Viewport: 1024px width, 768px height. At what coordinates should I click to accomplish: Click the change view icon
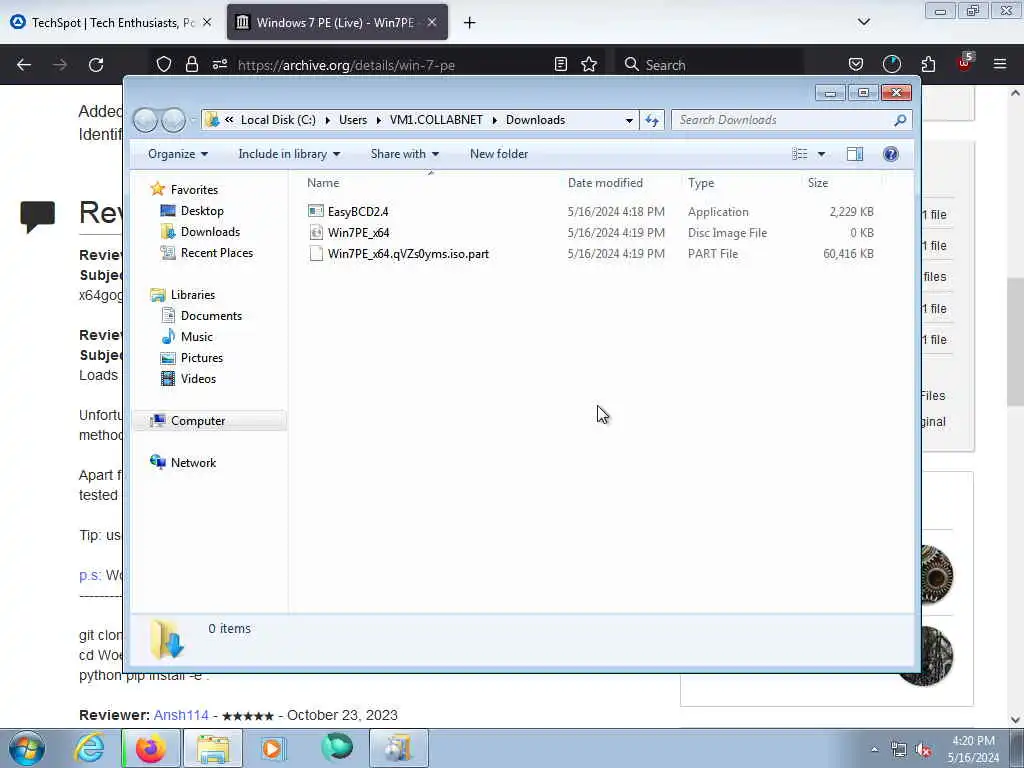coord(799,154)
